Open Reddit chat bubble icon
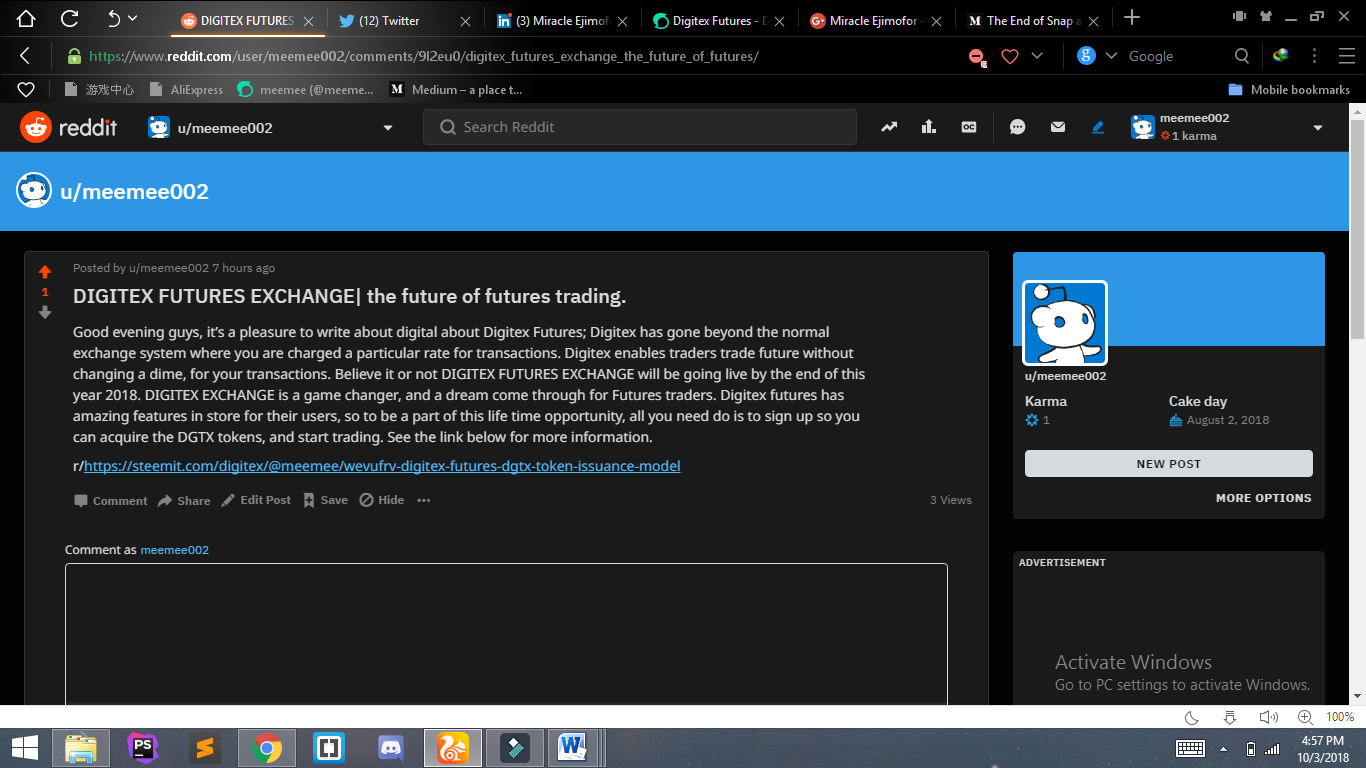The width and height of the screenshot is (1366, 768). 1018,127
